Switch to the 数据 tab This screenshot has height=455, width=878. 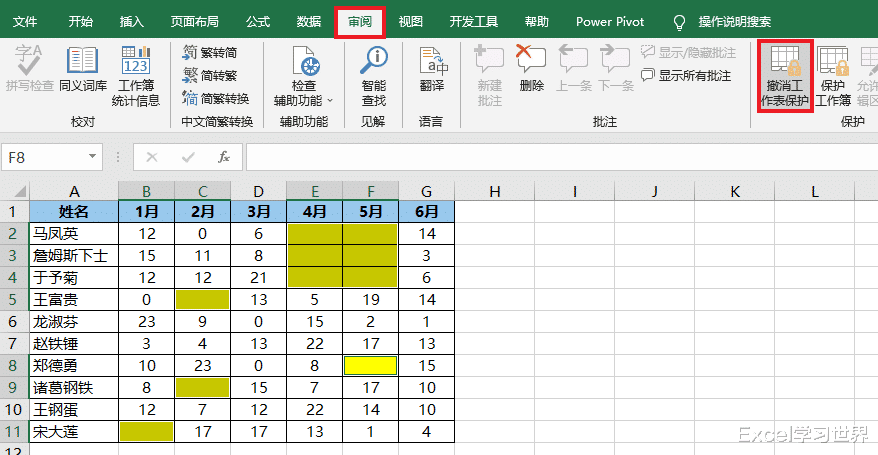[309, 22]
